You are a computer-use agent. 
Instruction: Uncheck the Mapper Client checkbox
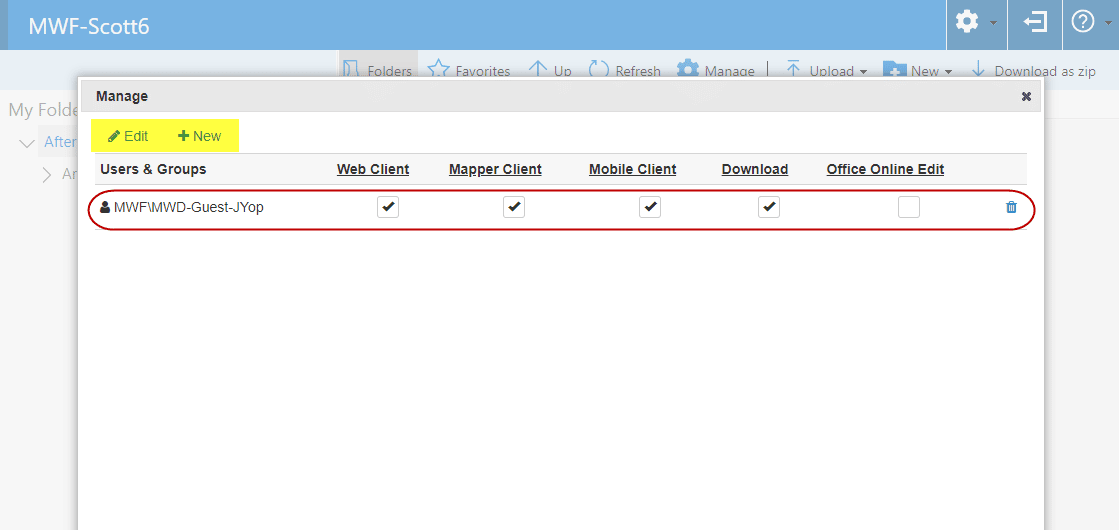point(514,207)
